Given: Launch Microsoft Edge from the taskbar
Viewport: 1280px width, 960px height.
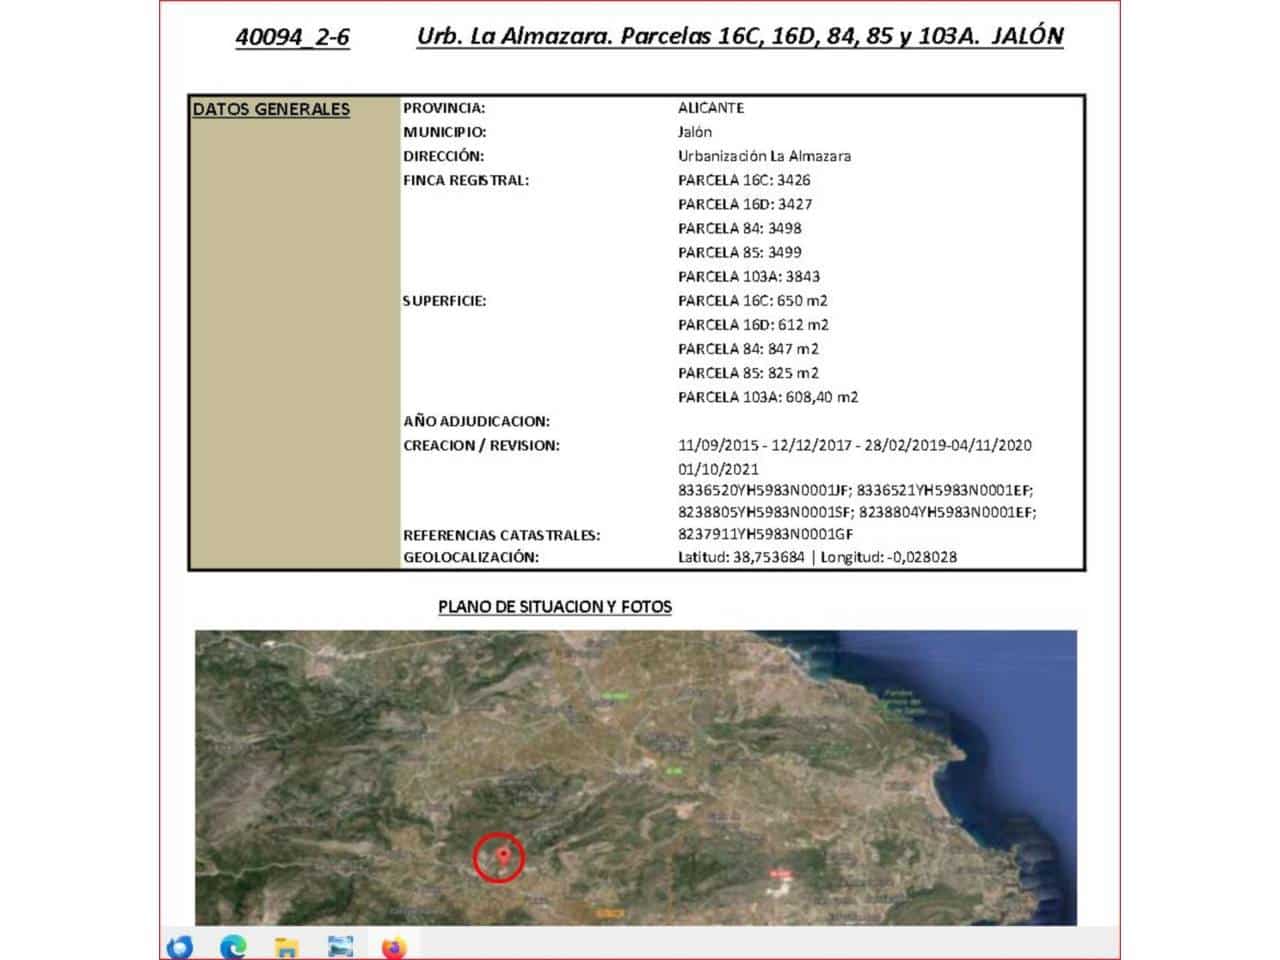Looking at the screenshot, I should coord(233,944).
